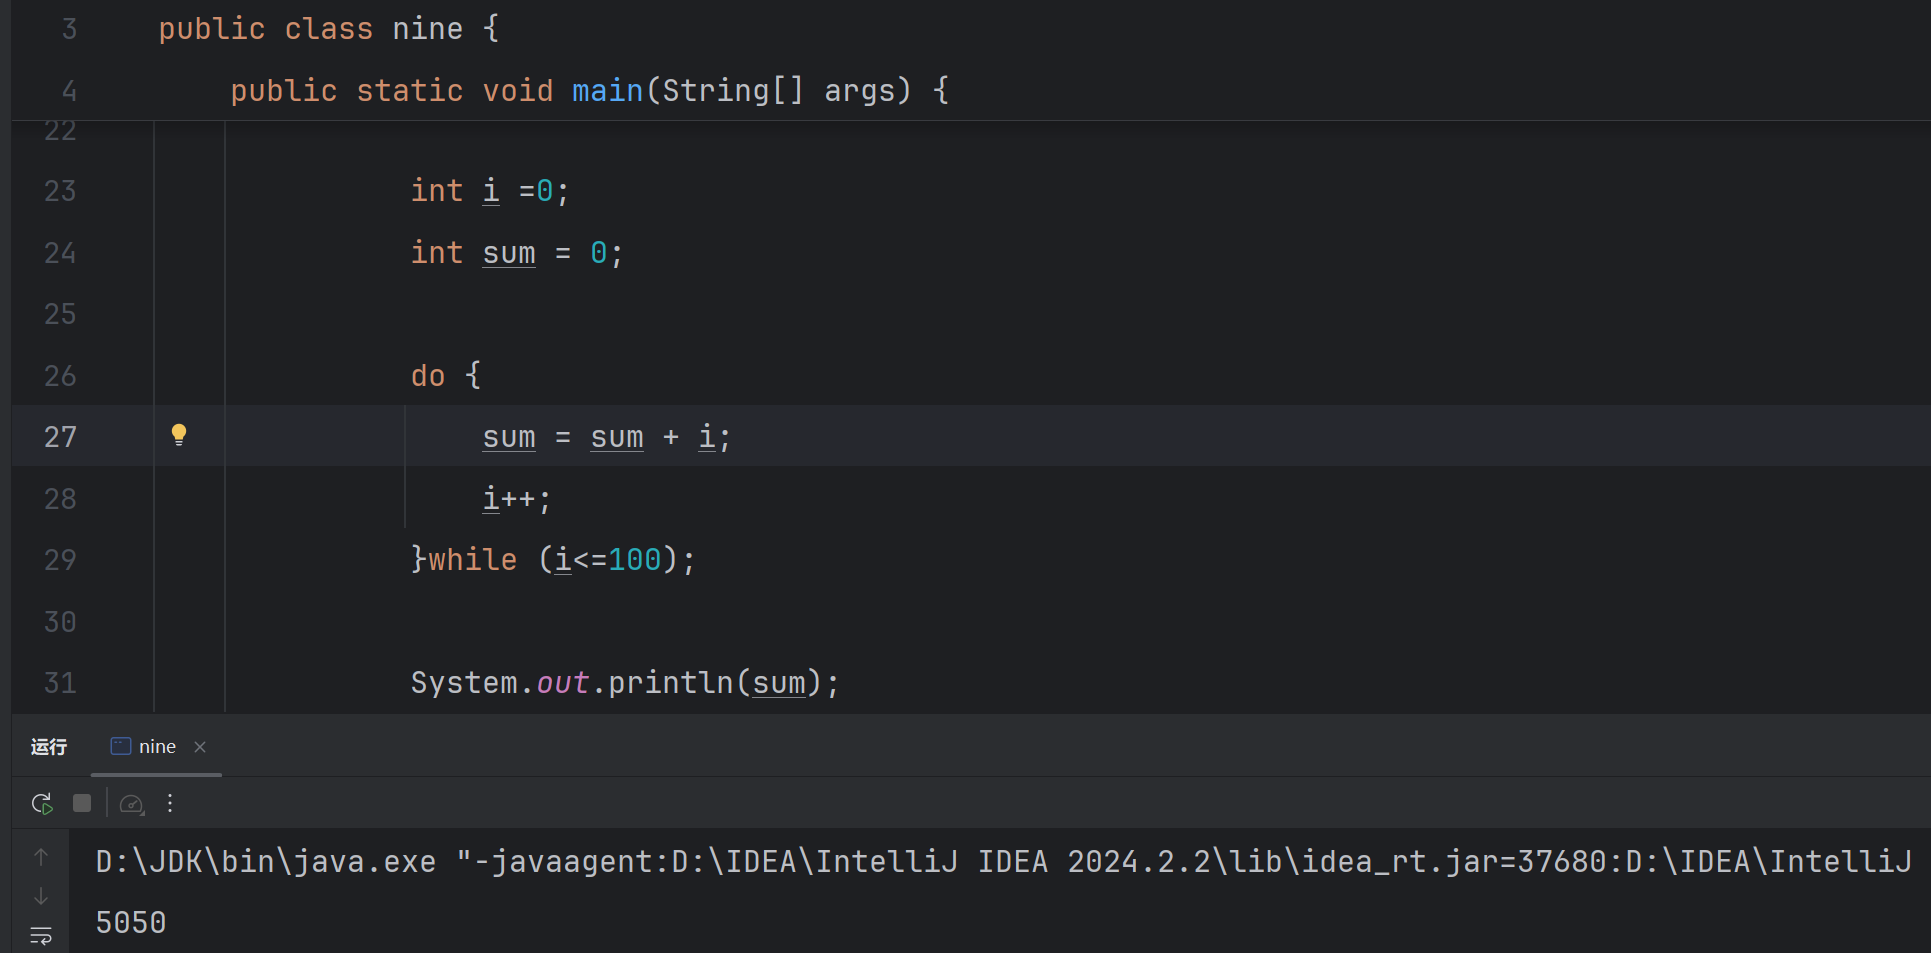Click the sticky main method signature line
The height and width of the screenshot is (953, 1931).
click(590, 91)
